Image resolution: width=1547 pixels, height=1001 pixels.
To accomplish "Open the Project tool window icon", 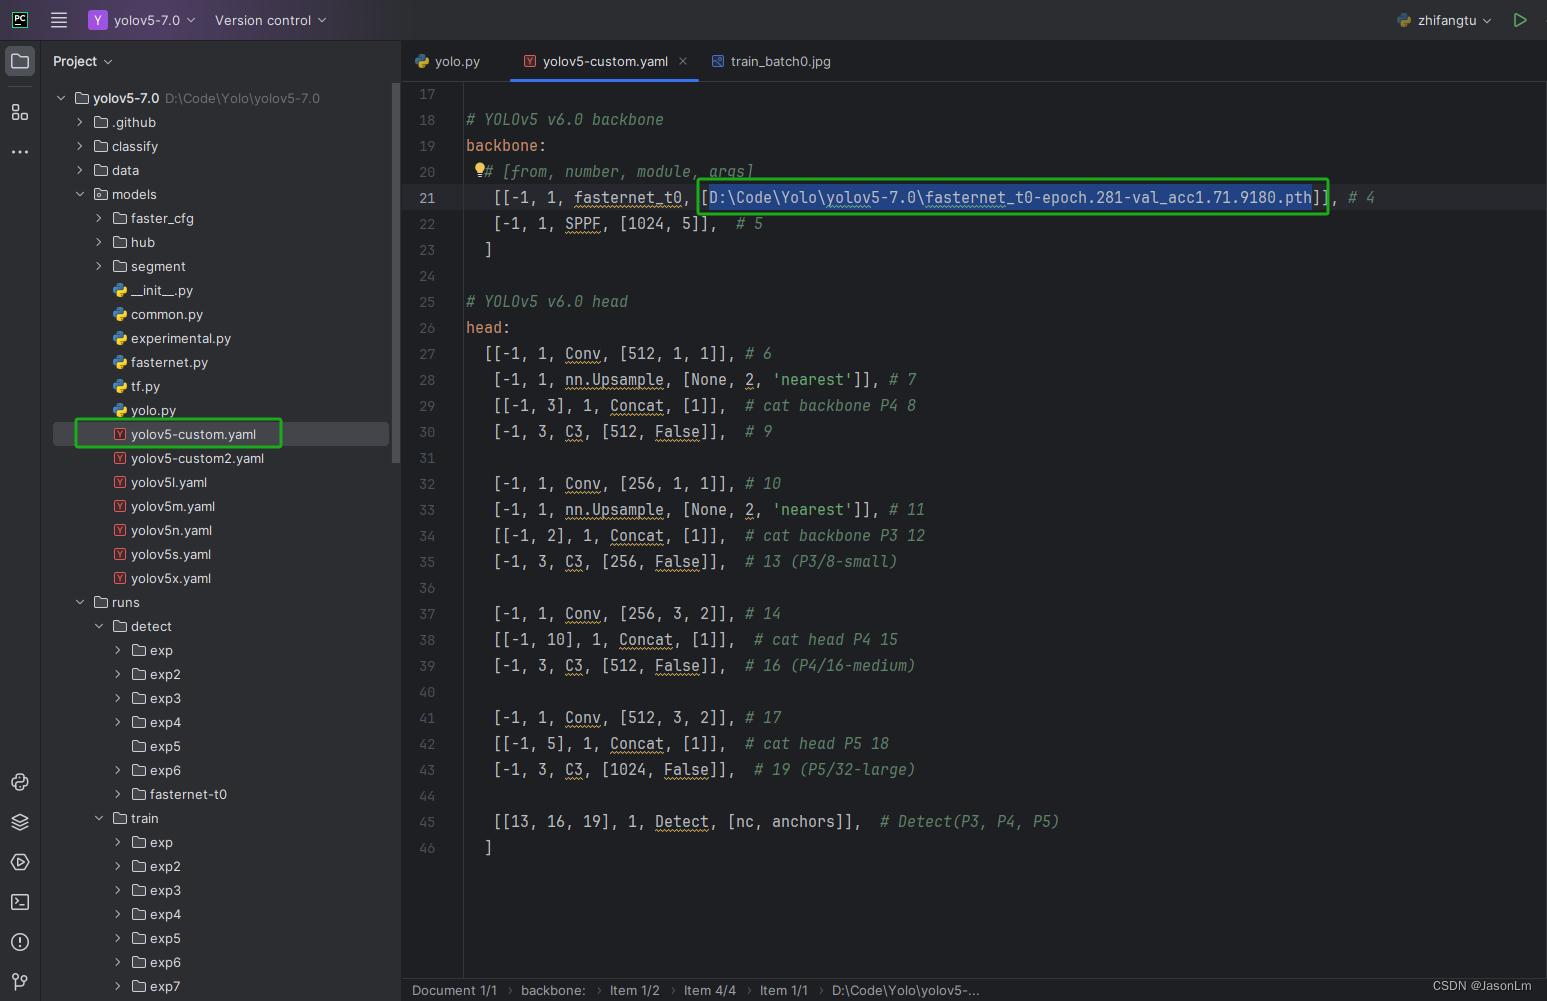I will [20, 61].
